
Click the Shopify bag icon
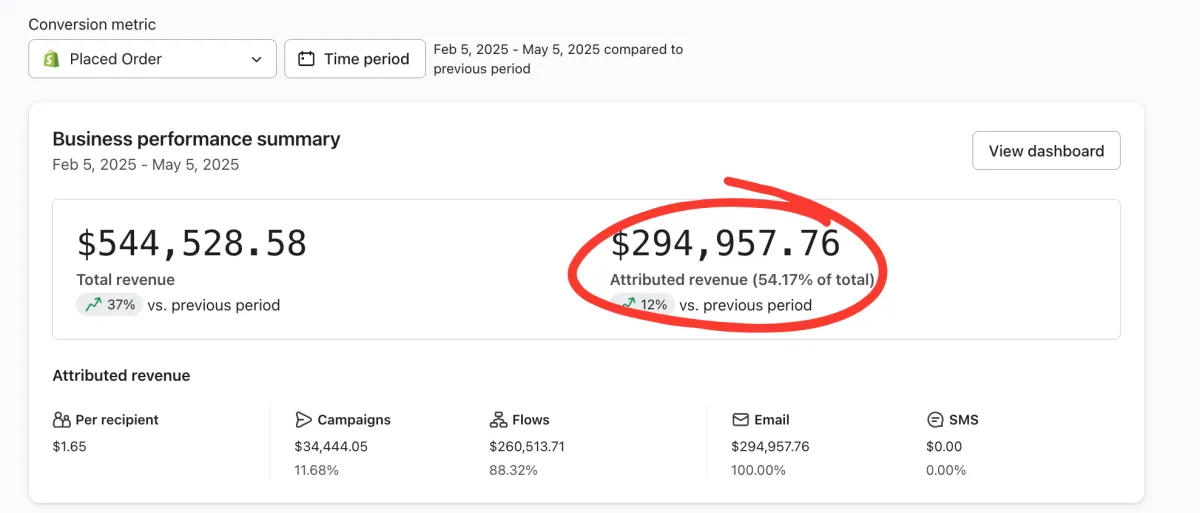coord(51,59)
